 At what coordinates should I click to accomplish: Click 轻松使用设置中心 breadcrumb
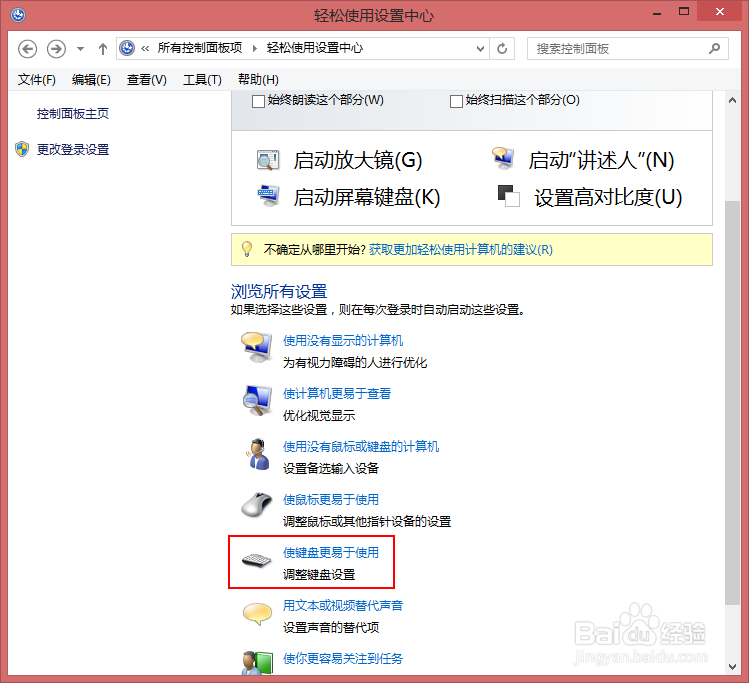pos(315,48)
